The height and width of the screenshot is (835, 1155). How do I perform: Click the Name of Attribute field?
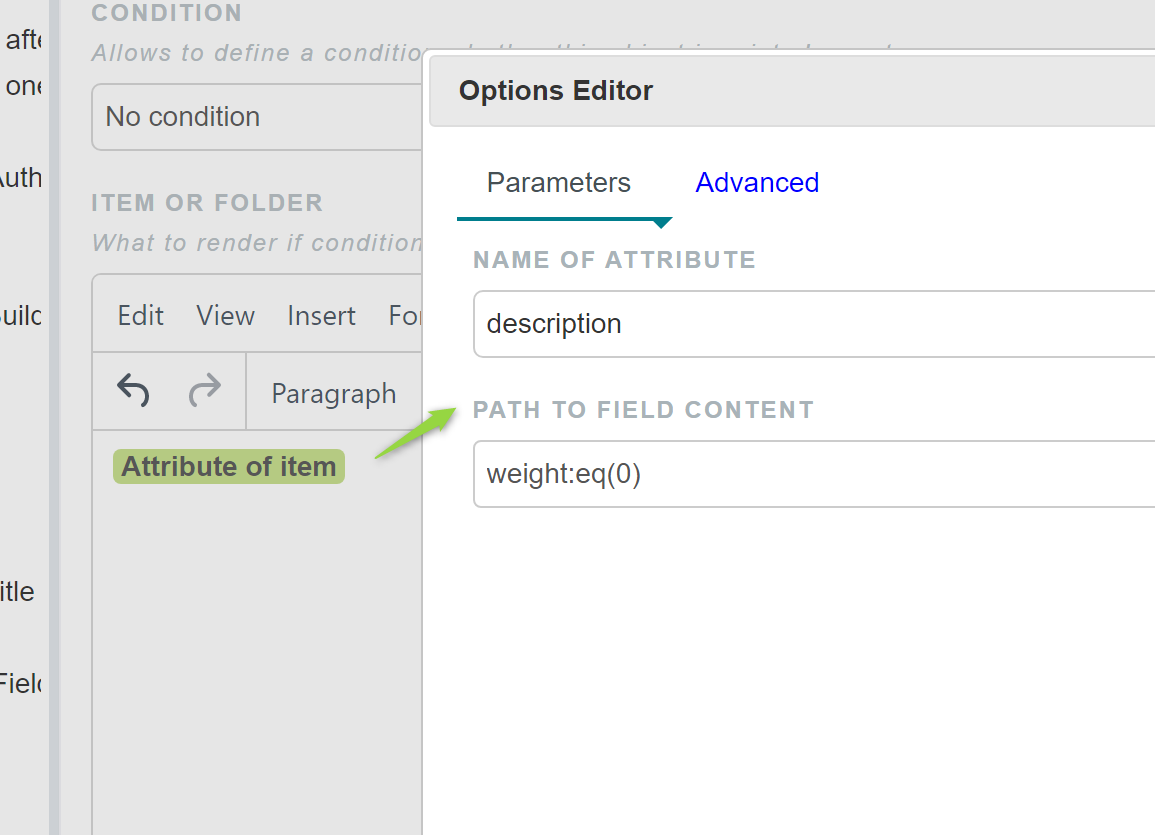click(812, 324)
